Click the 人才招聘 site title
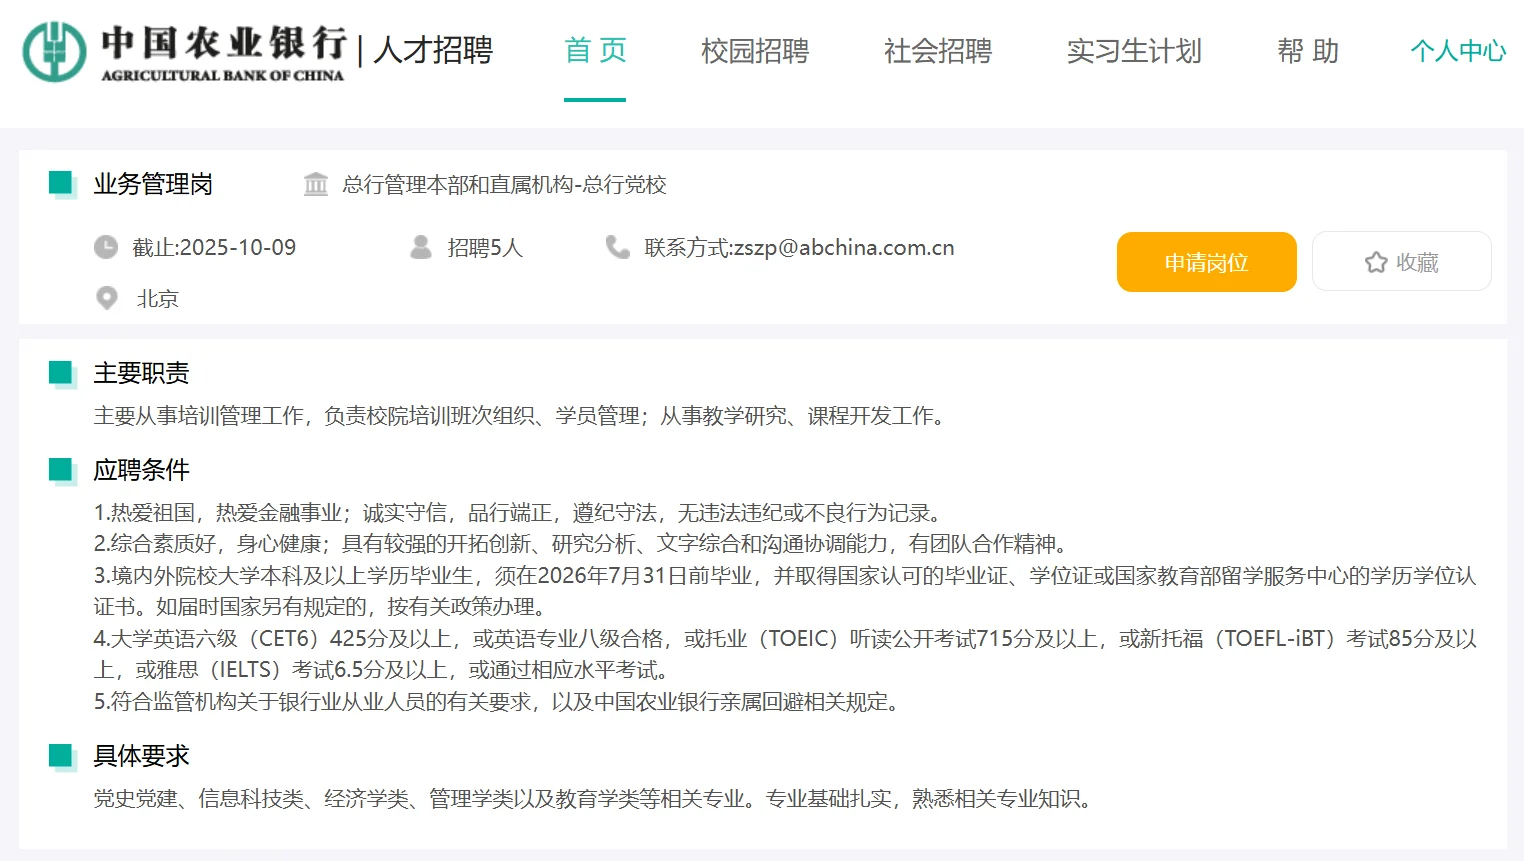 (433, 50)
